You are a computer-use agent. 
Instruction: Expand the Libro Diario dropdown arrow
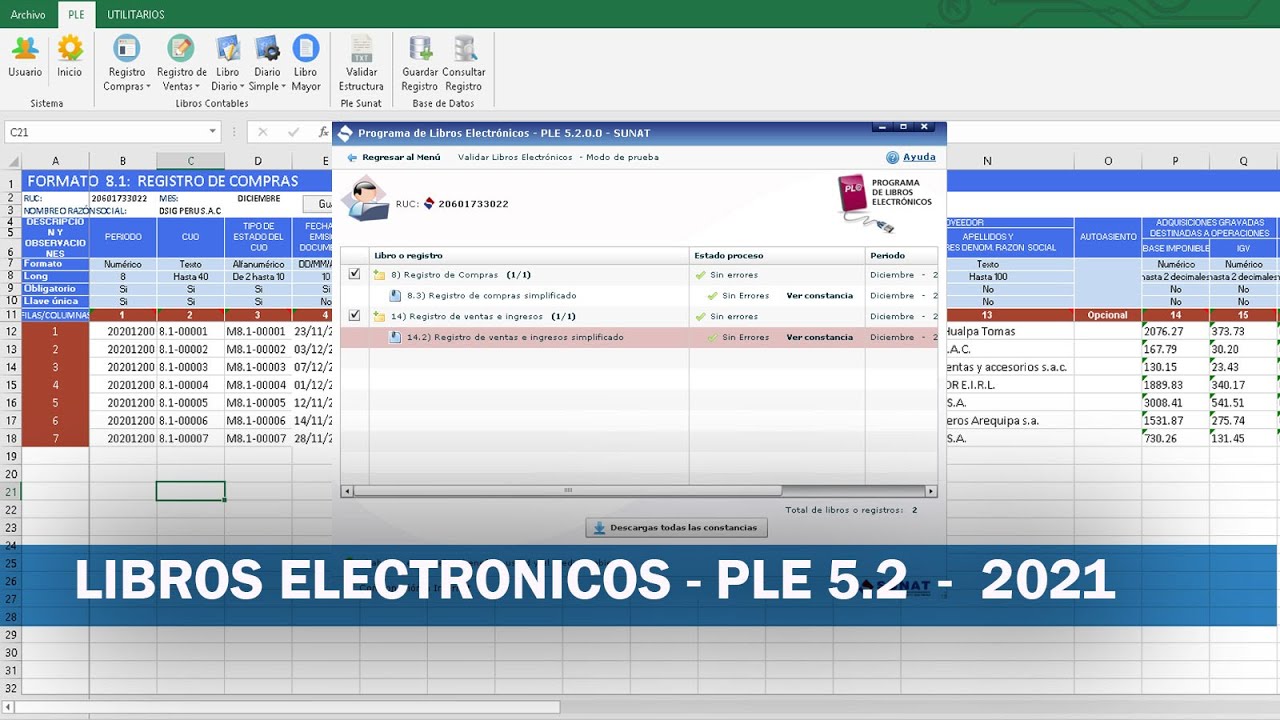(x=243, y=87)
